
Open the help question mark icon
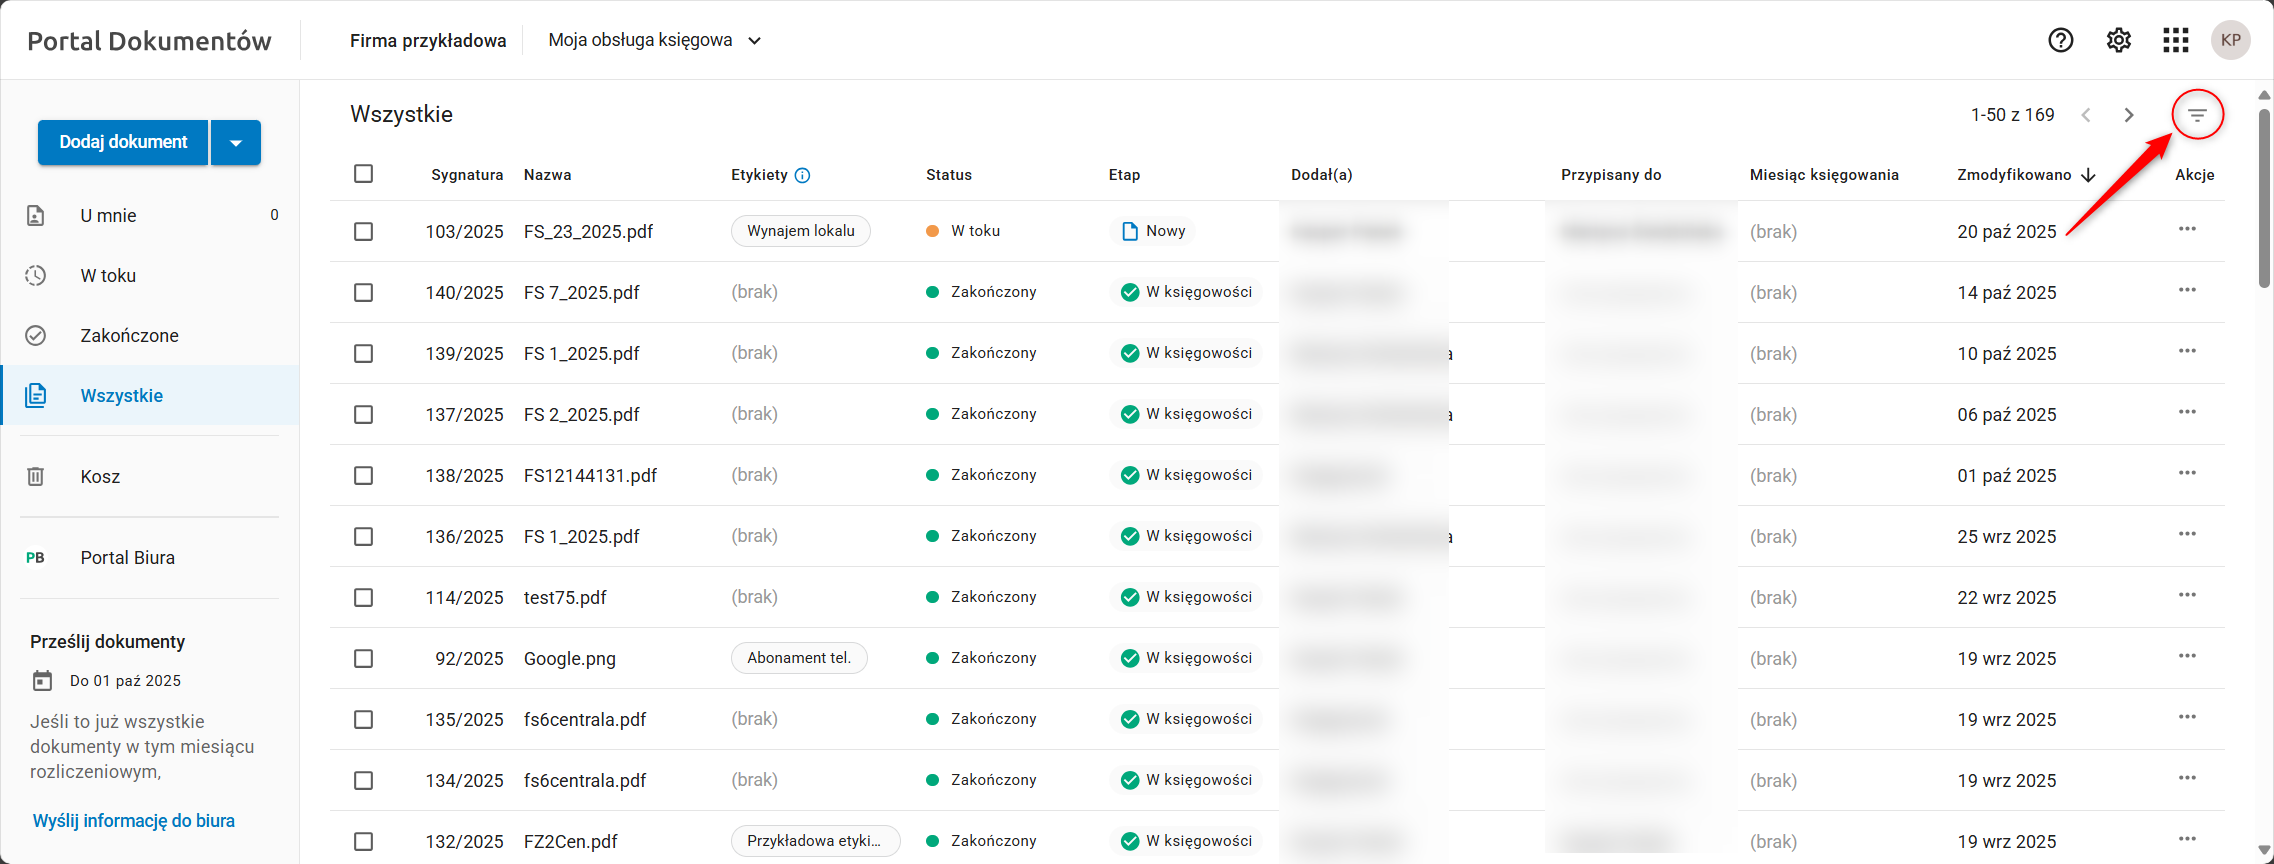pyautogui.click(x=2060, y=40)
